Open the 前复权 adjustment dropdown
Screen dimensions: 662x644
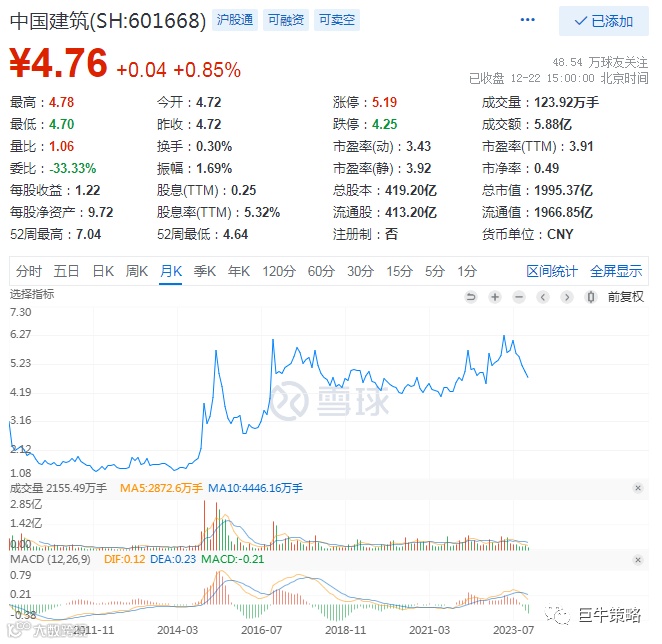[x=626, y=297]
